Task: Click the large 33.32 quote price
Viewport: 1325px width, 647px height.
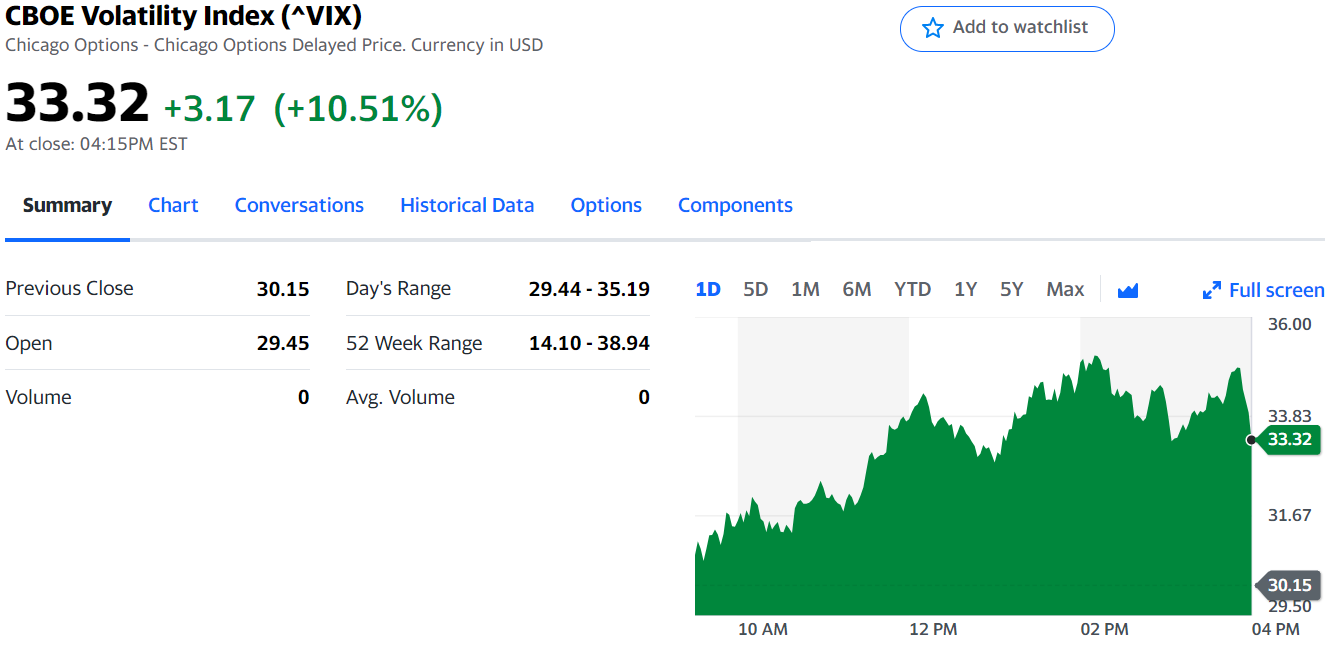Action: tap(77, 102)
